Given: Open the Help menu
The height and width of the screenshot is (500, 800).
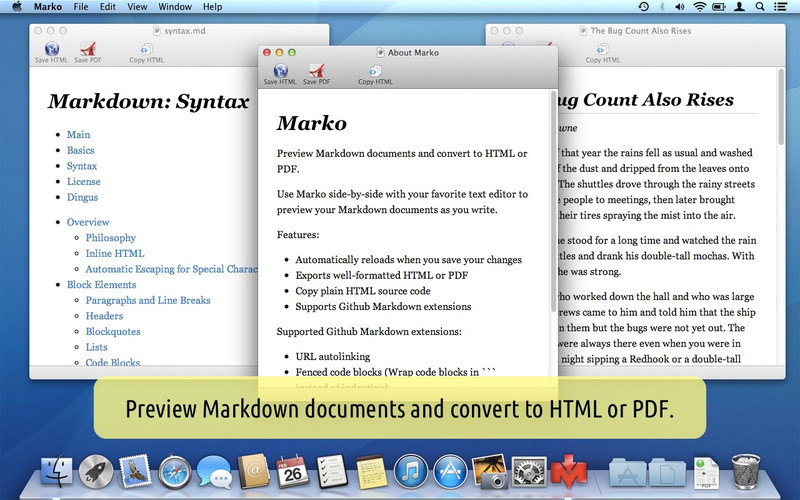Looking at the screenshot, I should tap(212, 7).
